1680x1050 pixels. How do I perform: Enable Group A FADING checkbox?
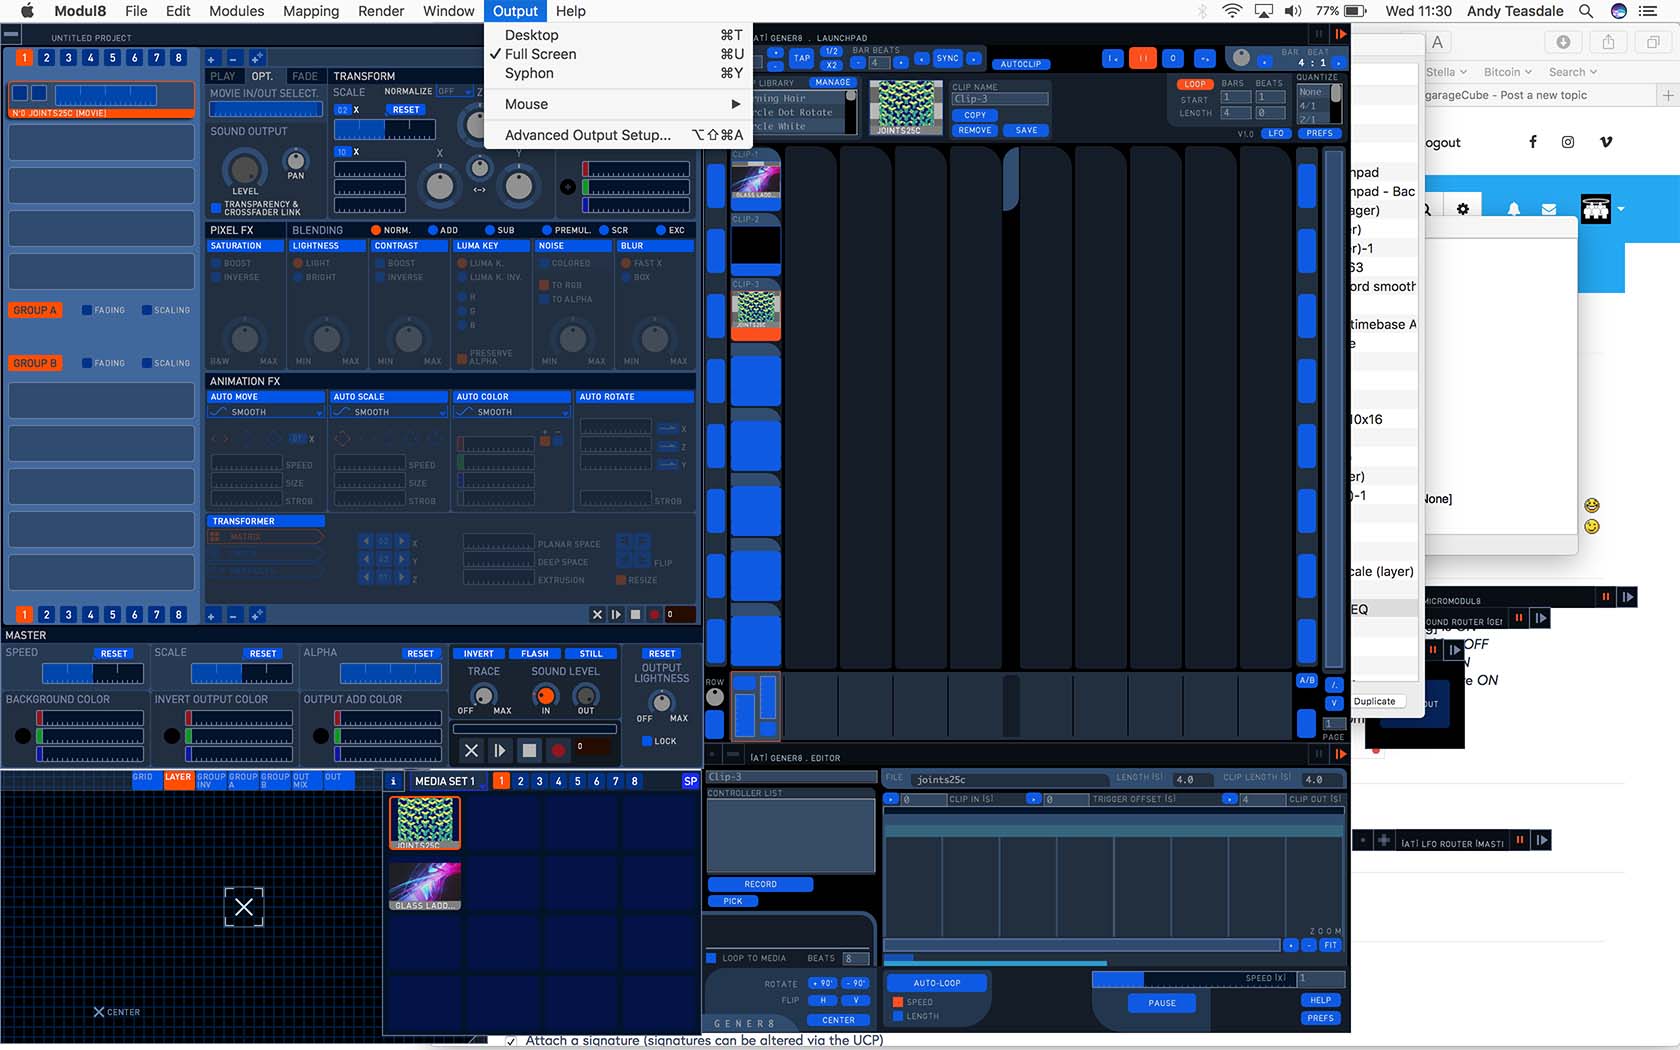pos(87,310)
